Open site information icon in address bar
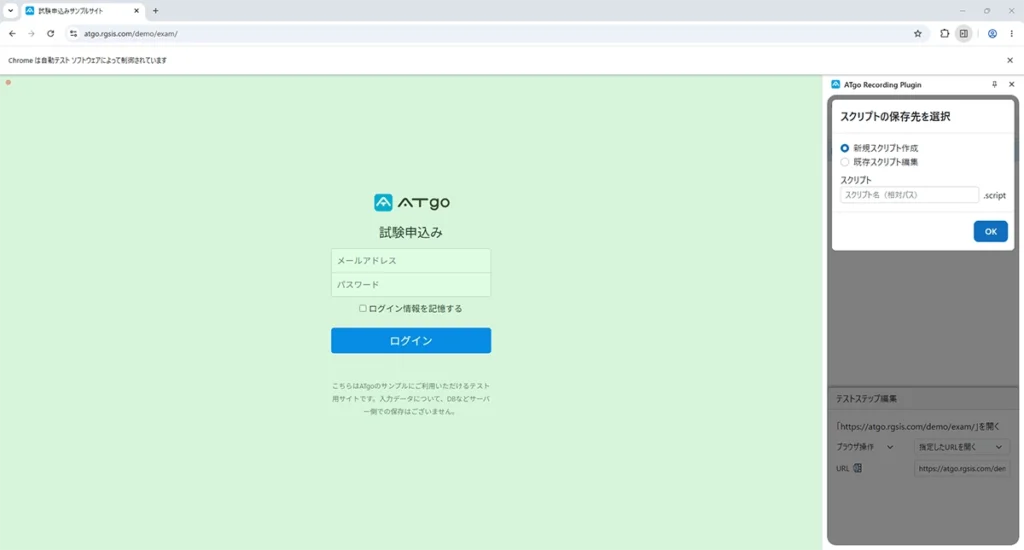This screenshot has width=1024, height=550. (x=73, y=33)
